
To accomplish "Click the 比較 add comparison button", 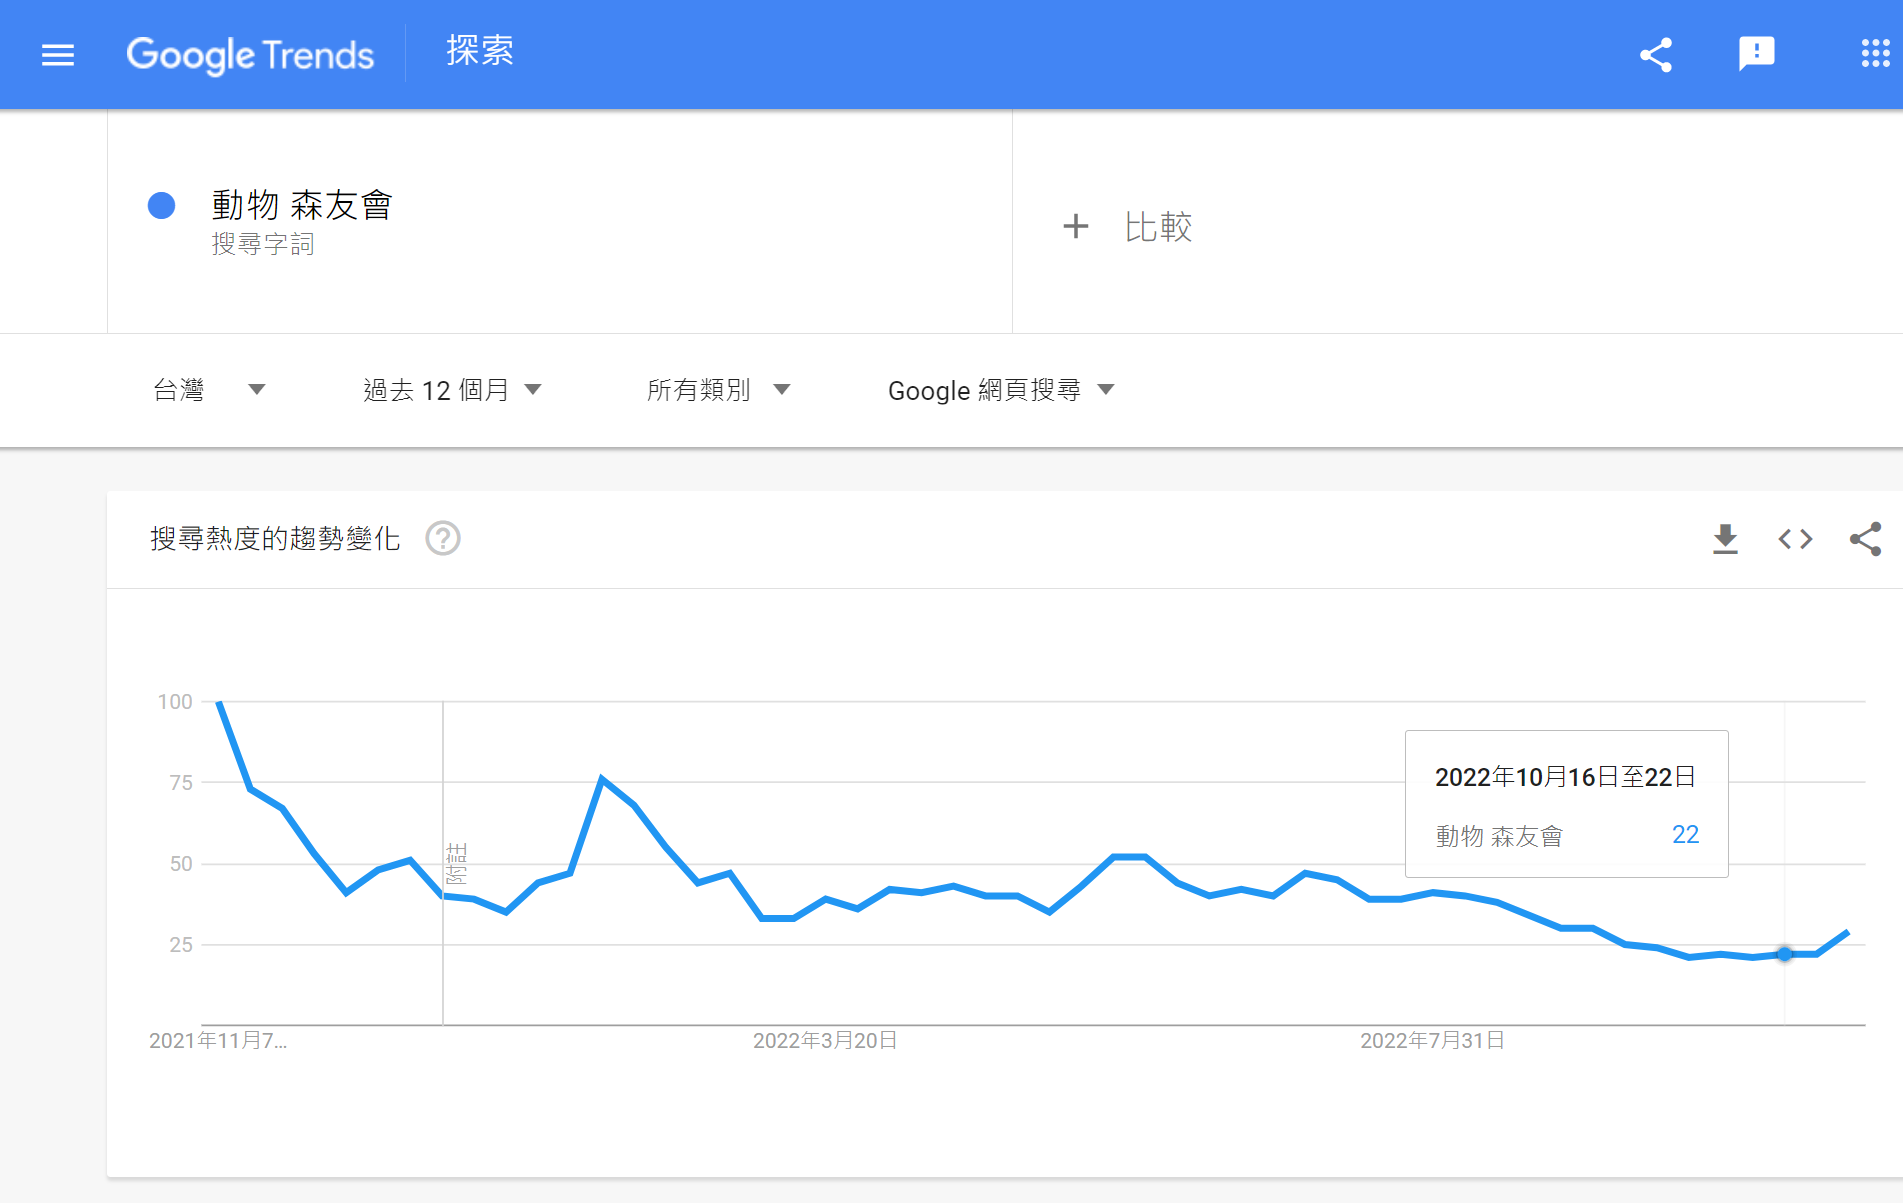I will tap(1157, 227).
